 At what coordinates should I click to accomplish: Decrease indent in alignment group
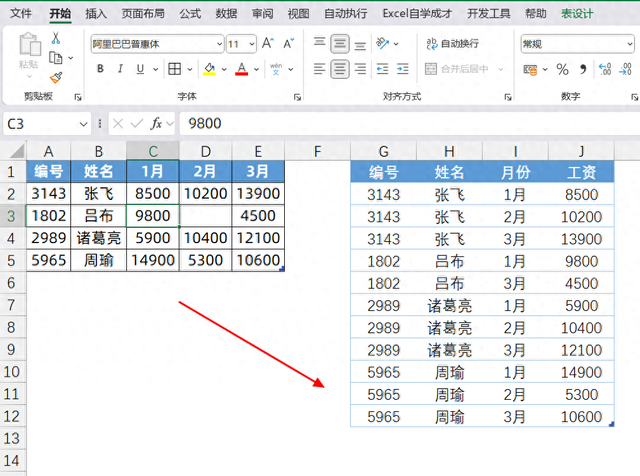point(382,69)
